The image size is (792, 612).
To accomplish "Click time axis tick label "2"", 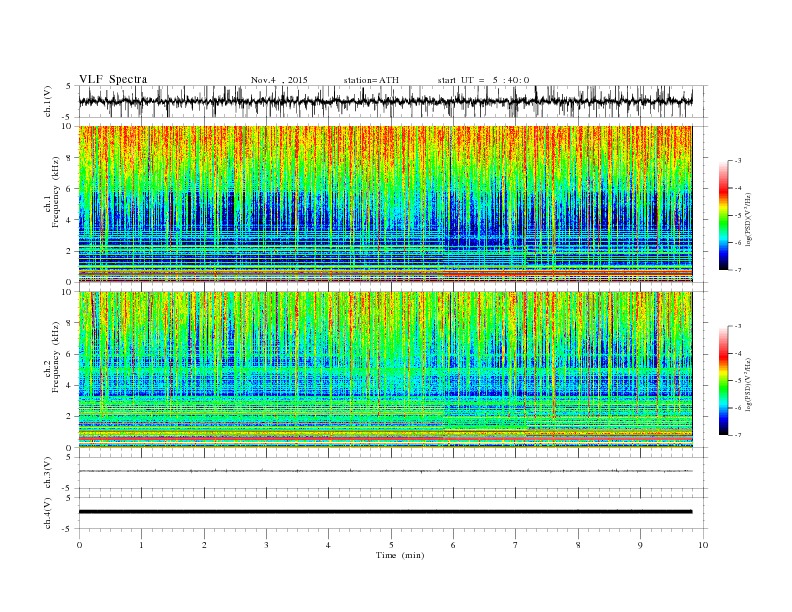I will 204,545.
